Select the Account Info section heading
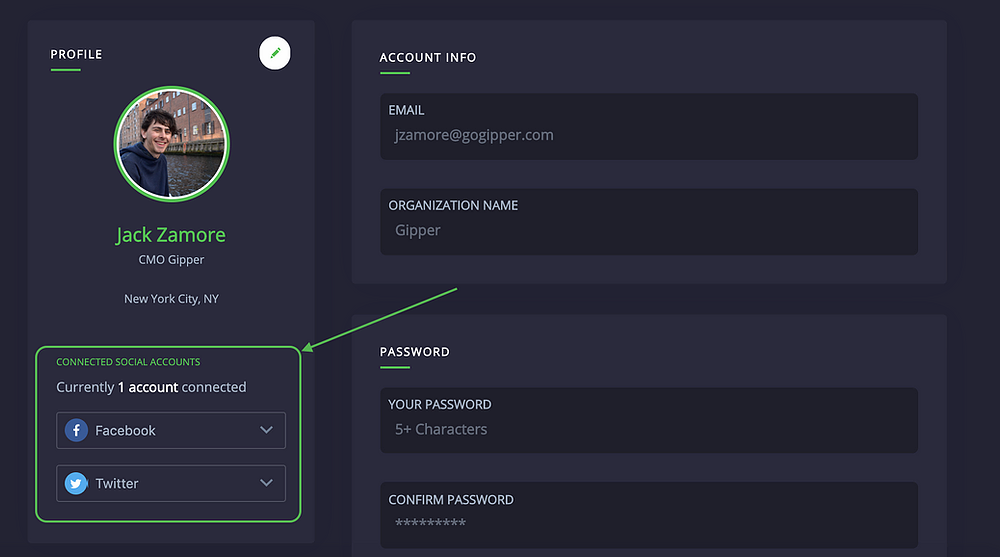This screenshot has height=557, width=1000. [428, 57]
